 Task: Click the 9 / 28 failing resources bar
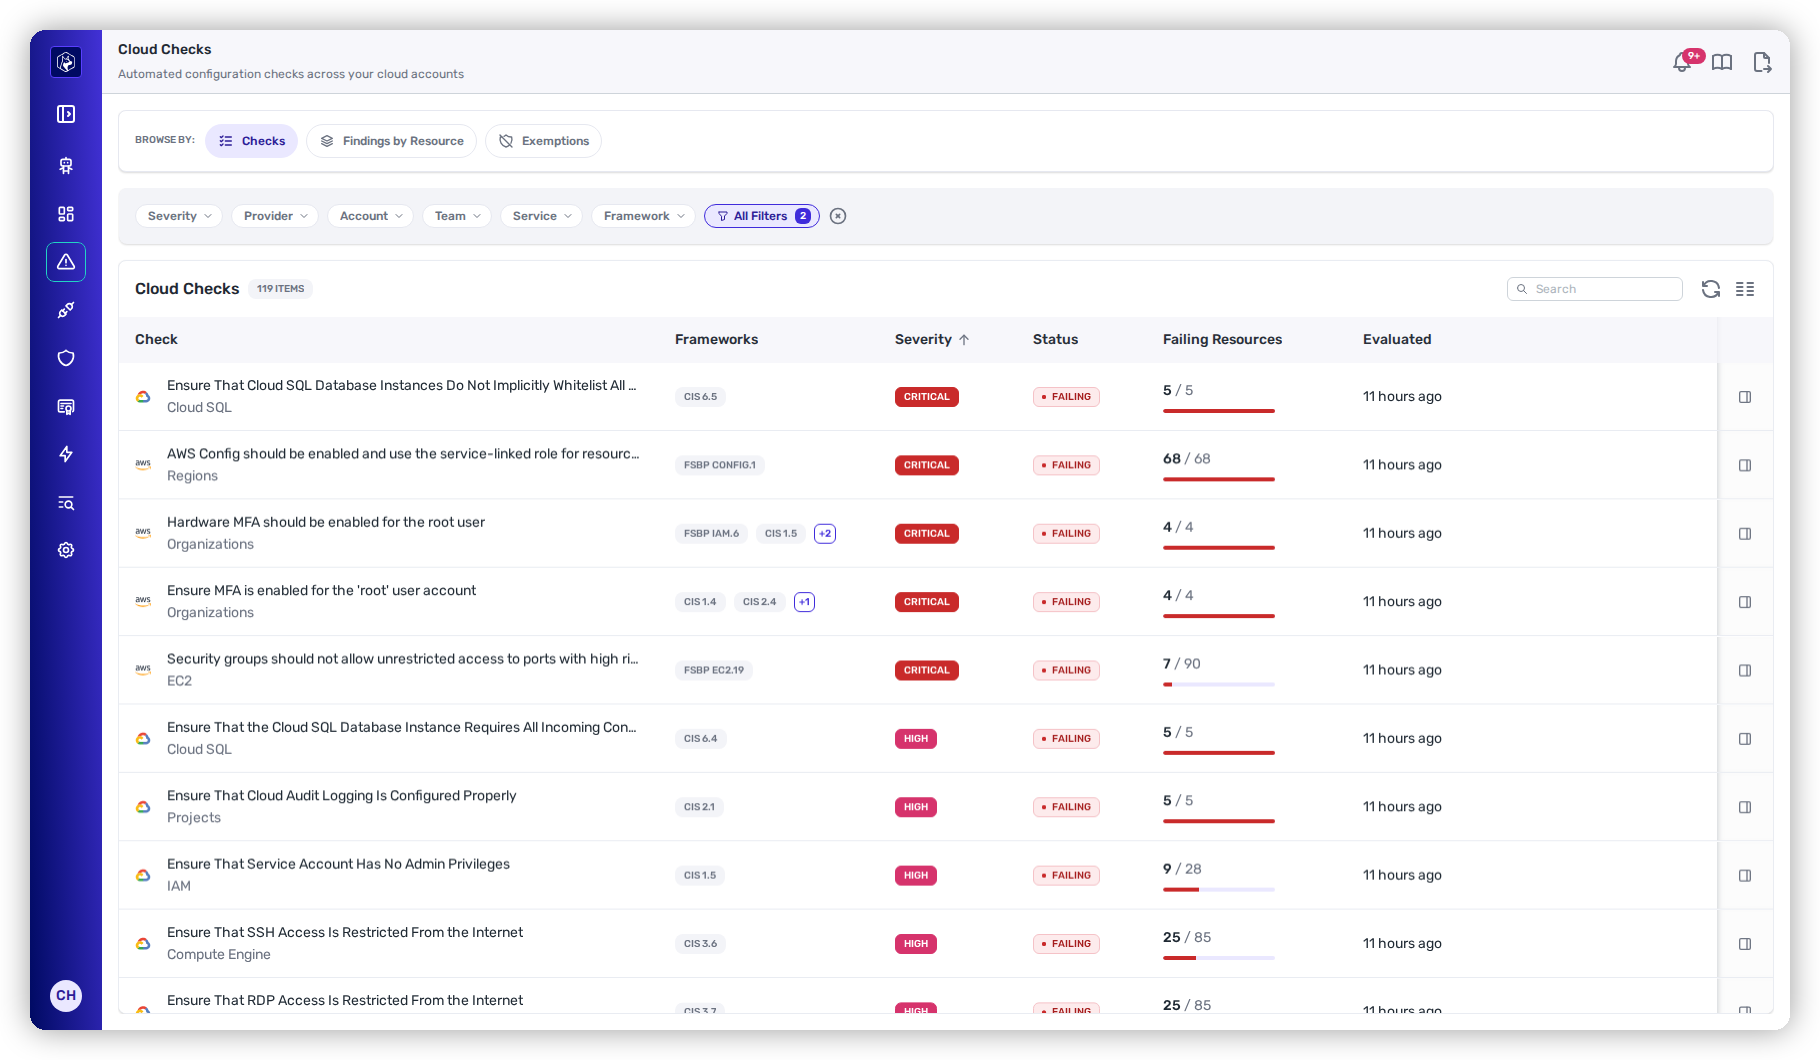pyautogui.click(x=1219, y=889)
